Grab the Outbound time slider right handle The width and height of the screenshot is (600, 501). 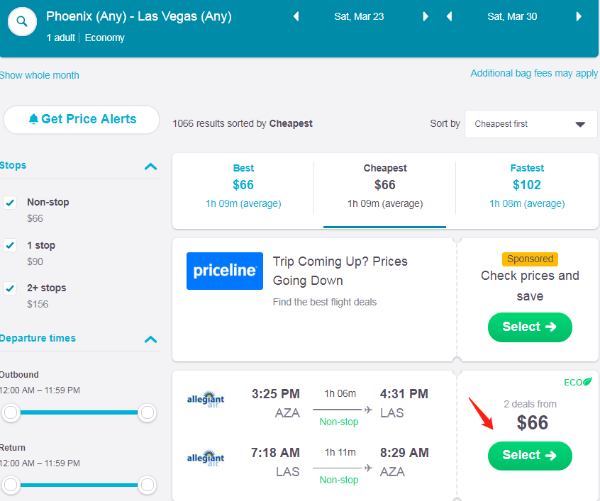(147, 413)
